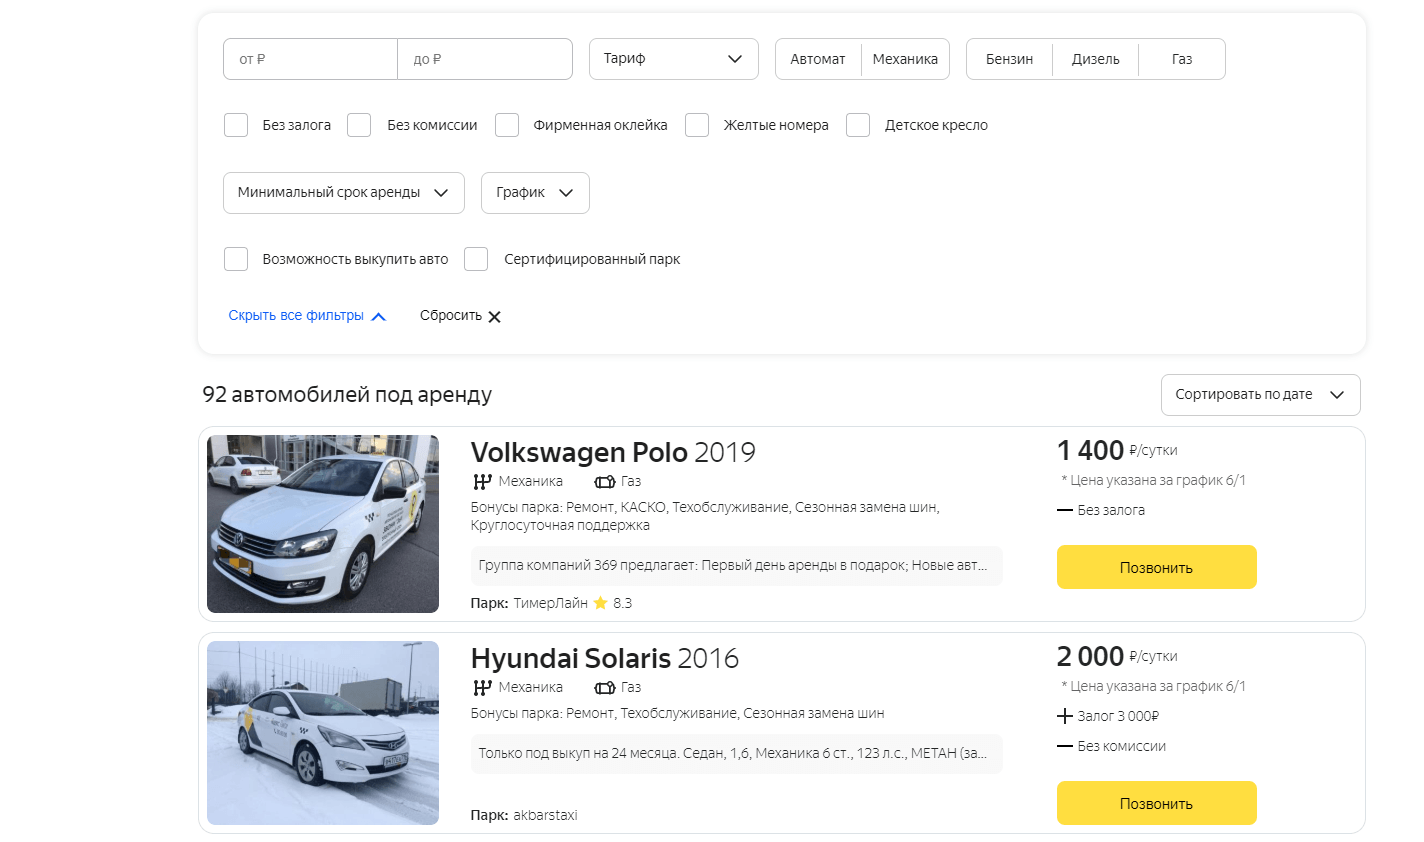Image resolution: width=1424 pixels, height=842 pixels.
Task: Select Автомат transmission filter
Action: [818, 59]
